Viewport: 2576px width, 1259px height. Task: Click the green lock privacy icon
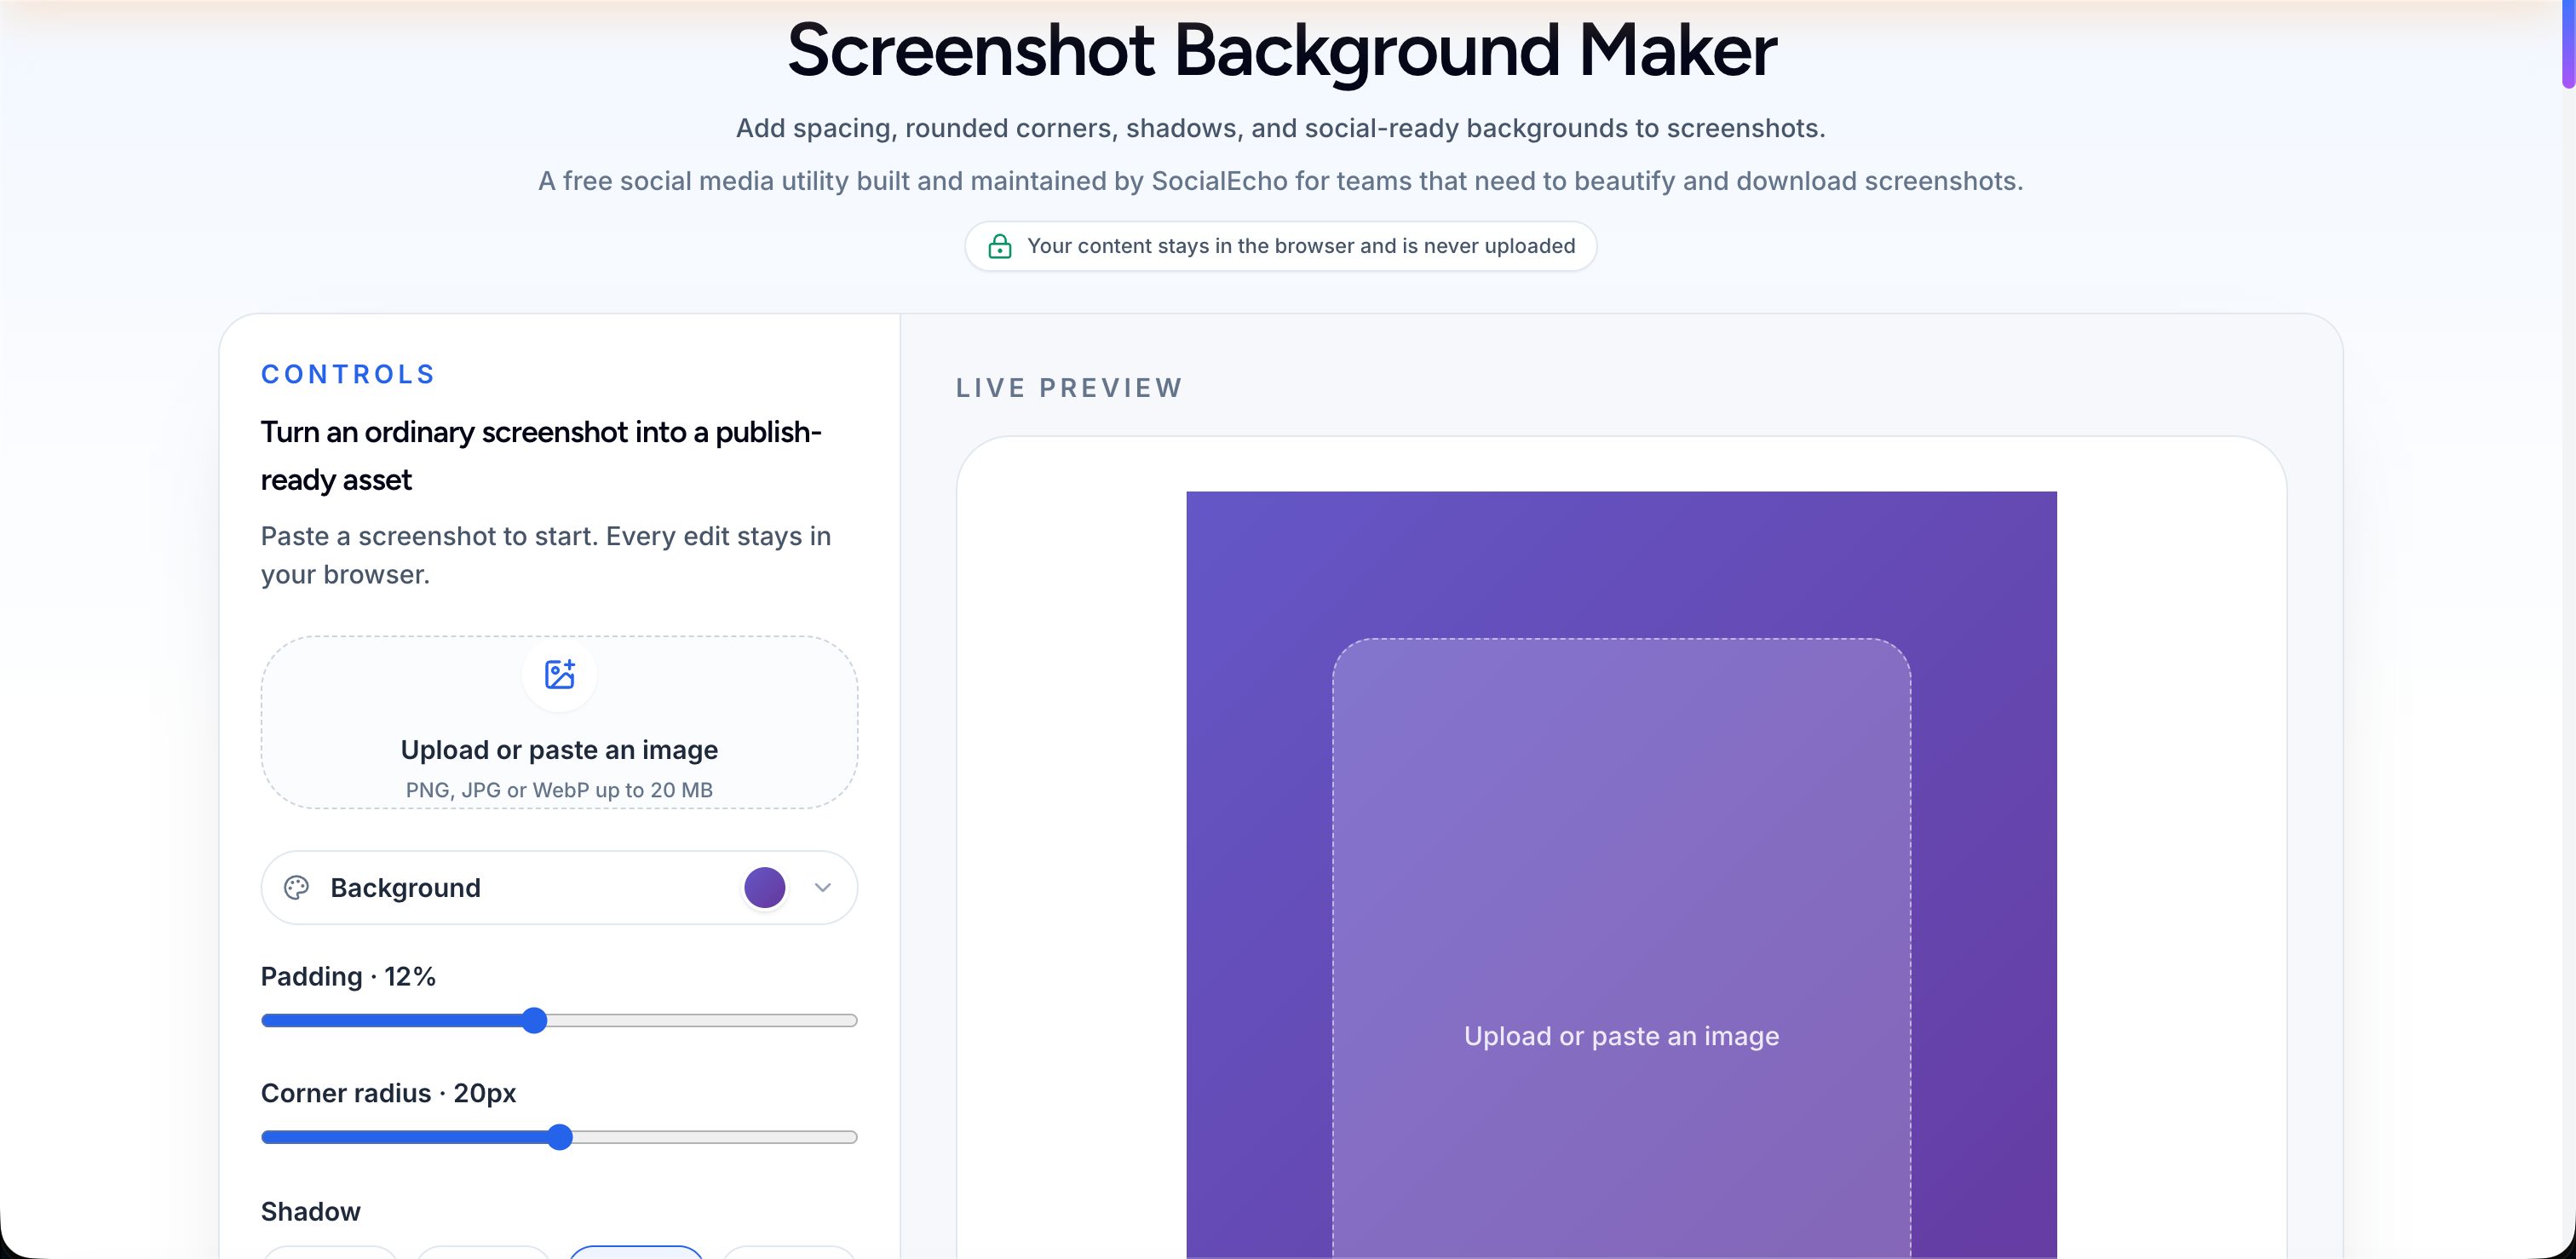999,246
